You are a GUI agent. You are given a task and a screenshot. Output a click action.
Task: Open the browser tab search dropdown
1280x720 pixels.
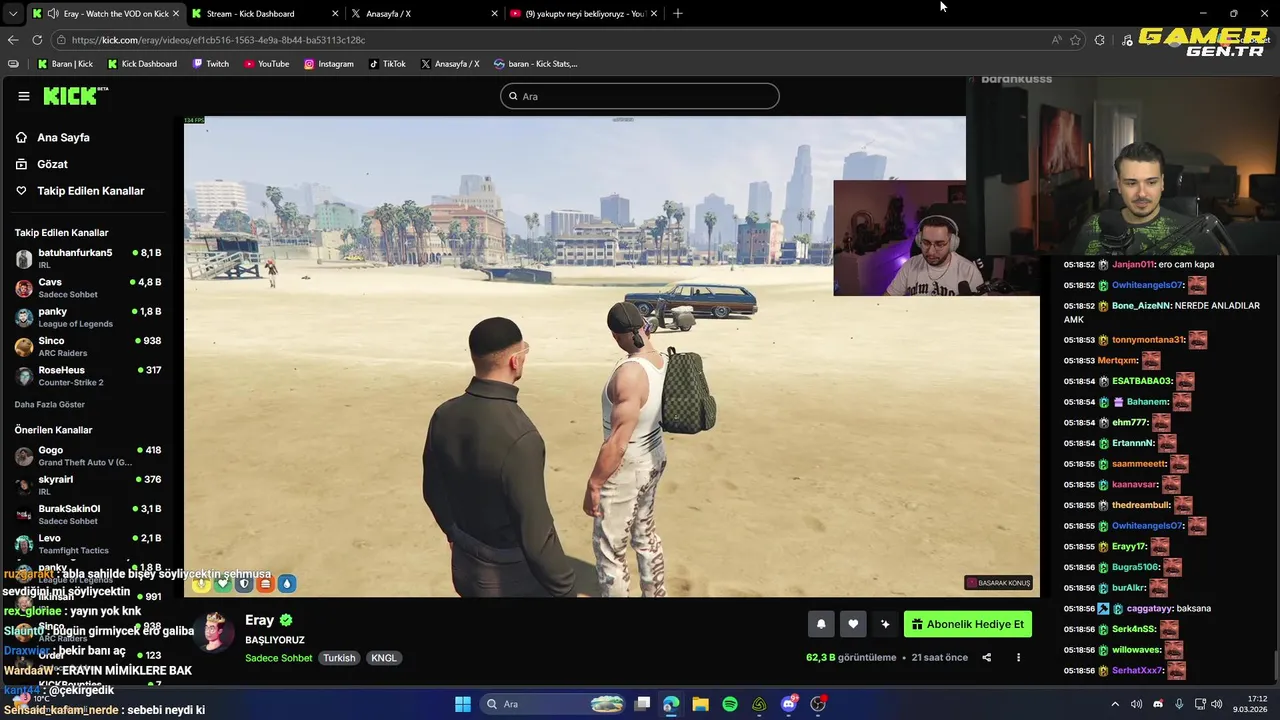pyautogui.click(x=12, y=14)
